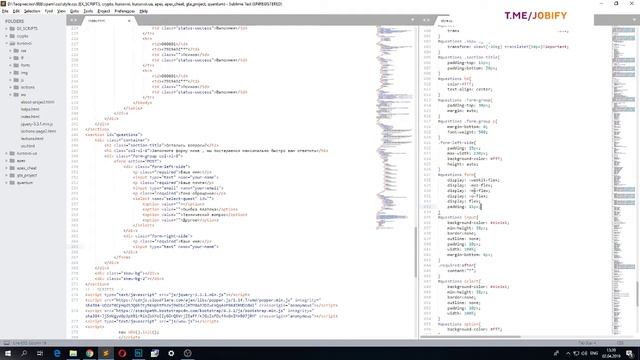
Task: Open actions-page2.html in the sidebar
Action: pos(38,131)
